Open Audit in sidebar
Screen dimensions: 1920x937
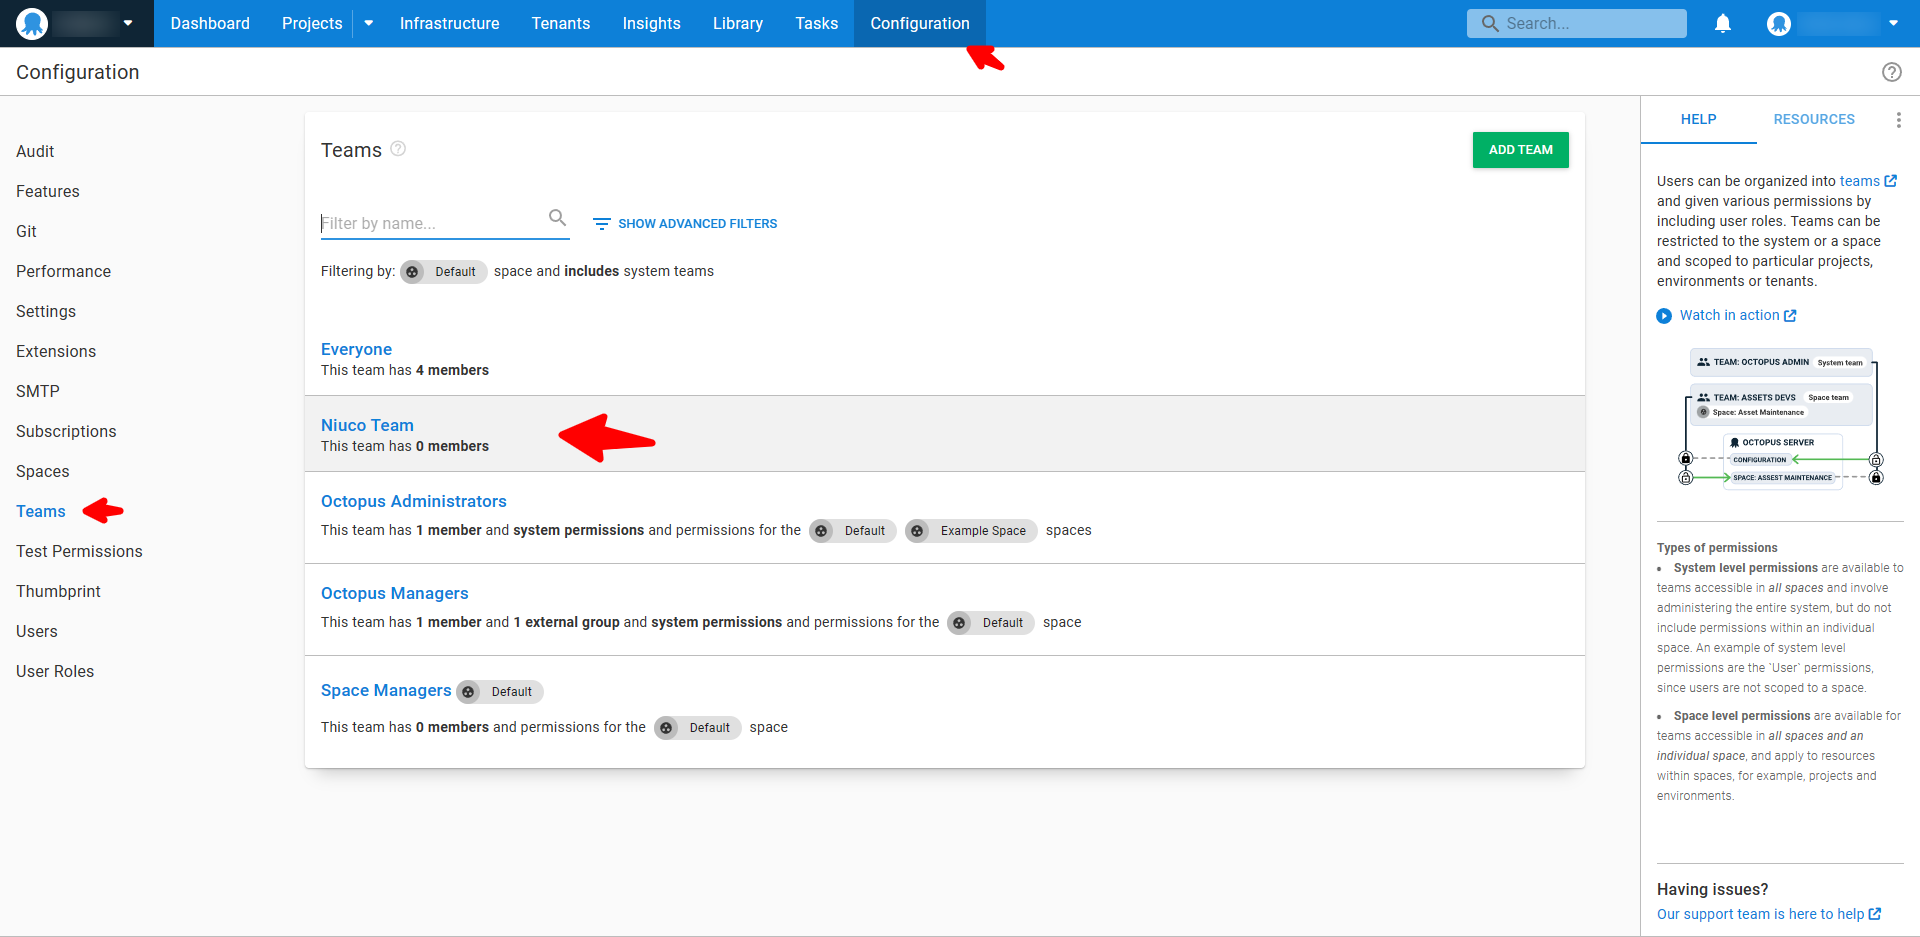point(35,151)
